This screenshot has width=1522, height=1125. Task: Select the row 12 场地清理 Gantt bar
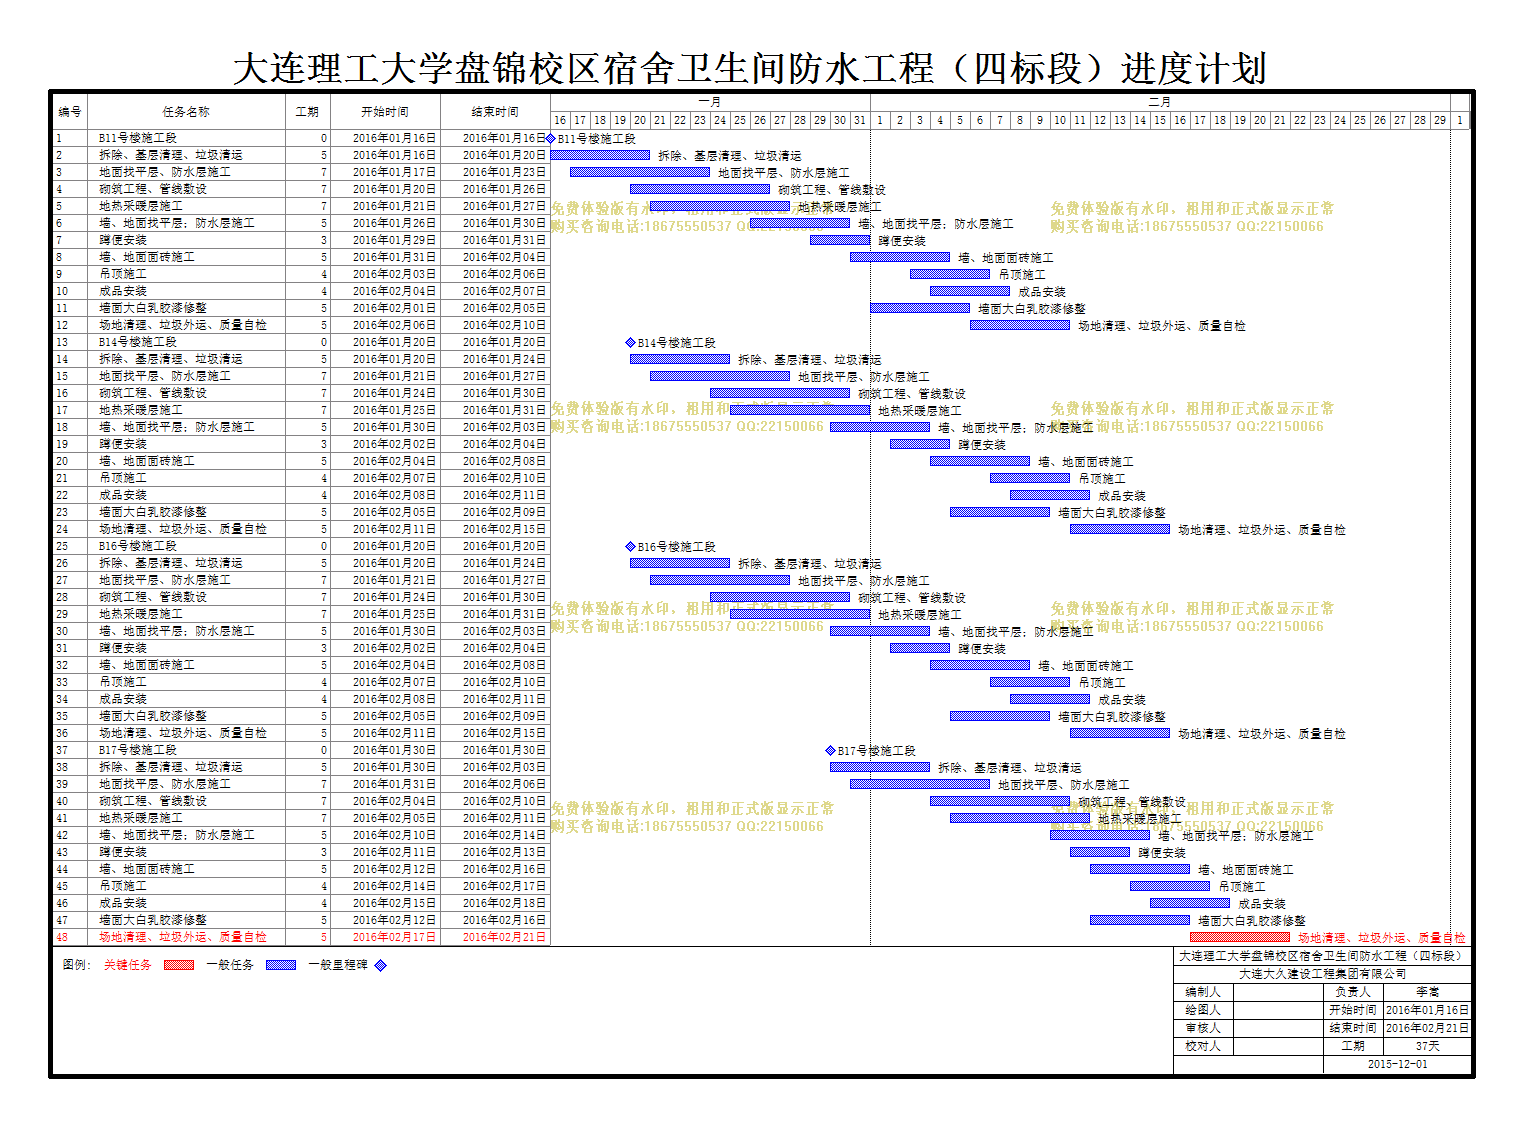point(1020,325)
